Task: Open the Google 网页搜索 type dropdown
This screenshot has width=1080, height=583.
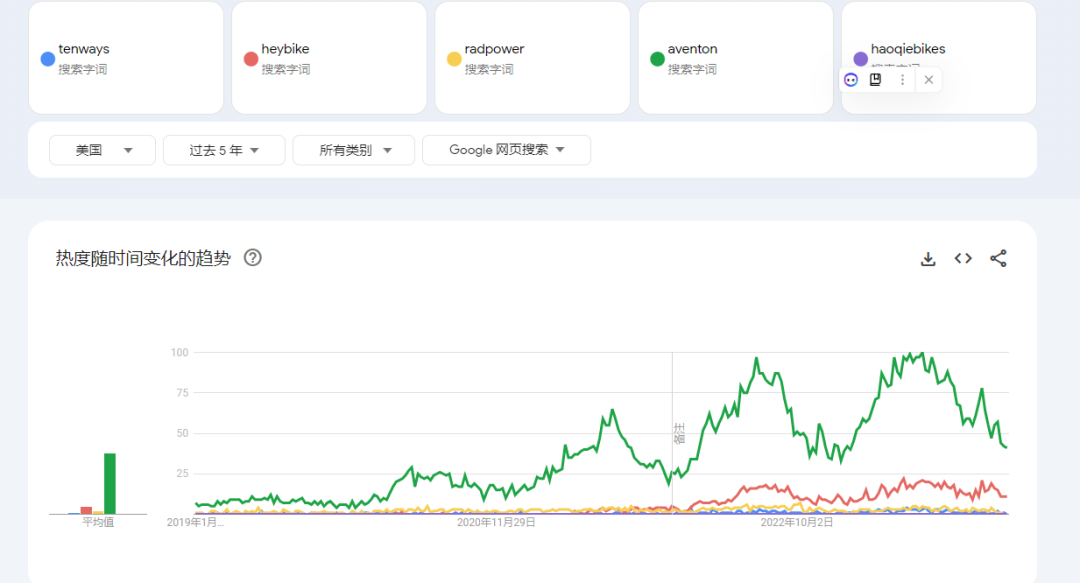Action: click(x=506, y=150)
